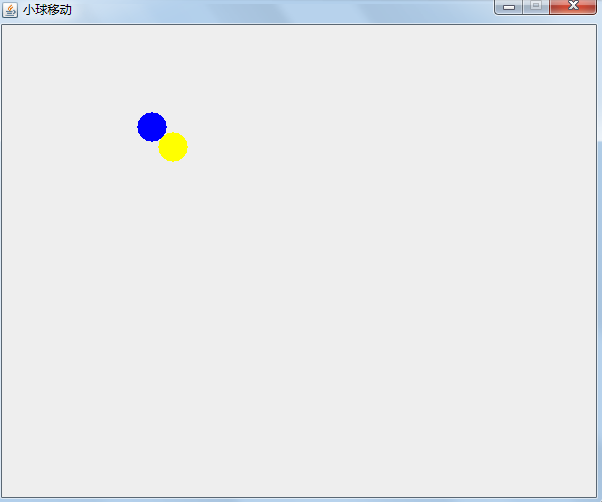The image size is (602, 502).
Task: Click the yellow ball
Action: point(173,147)
